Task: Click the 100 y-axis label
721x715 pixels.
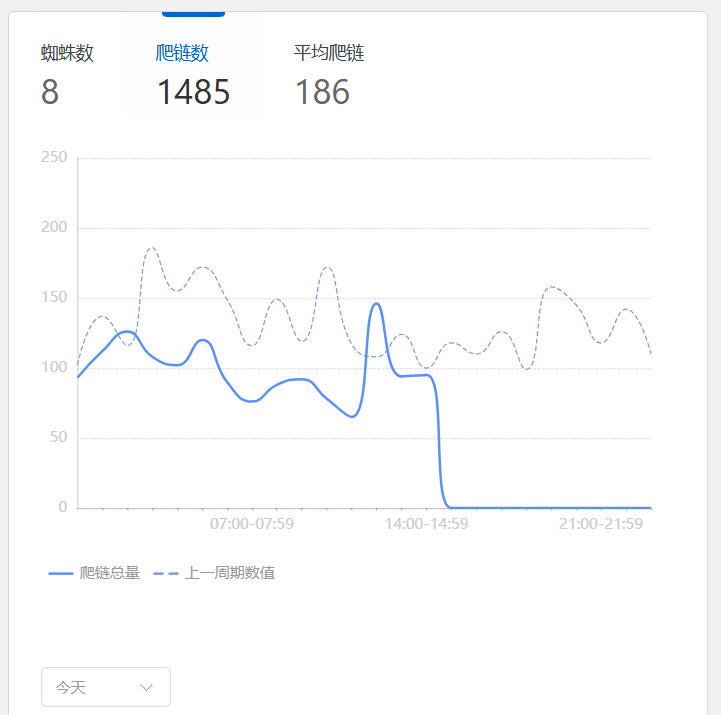Action: click(54, 367)
